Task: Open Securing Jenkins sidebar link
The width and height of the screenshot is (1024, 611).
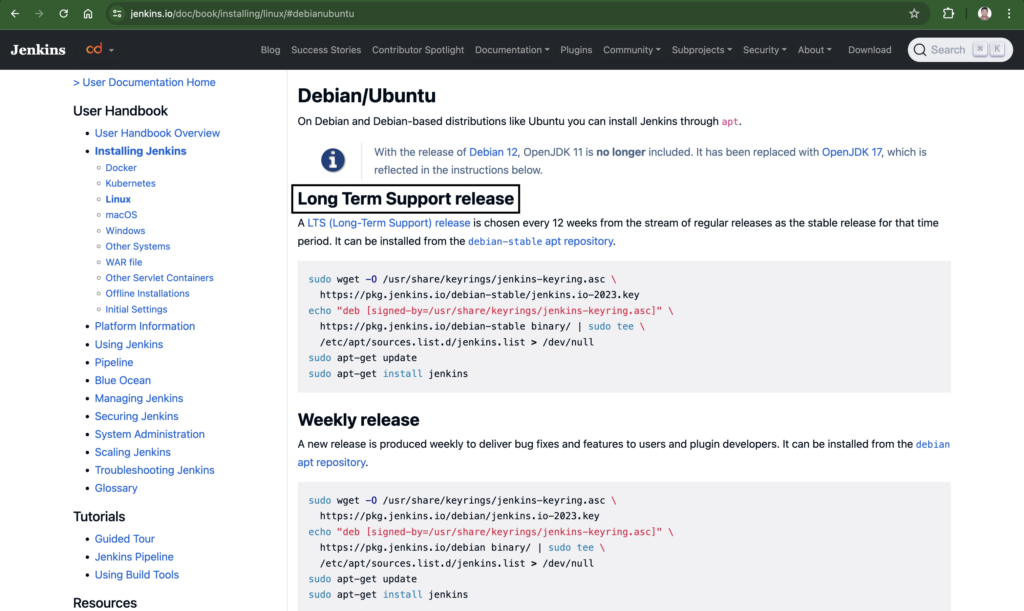Action: (136, 416)
